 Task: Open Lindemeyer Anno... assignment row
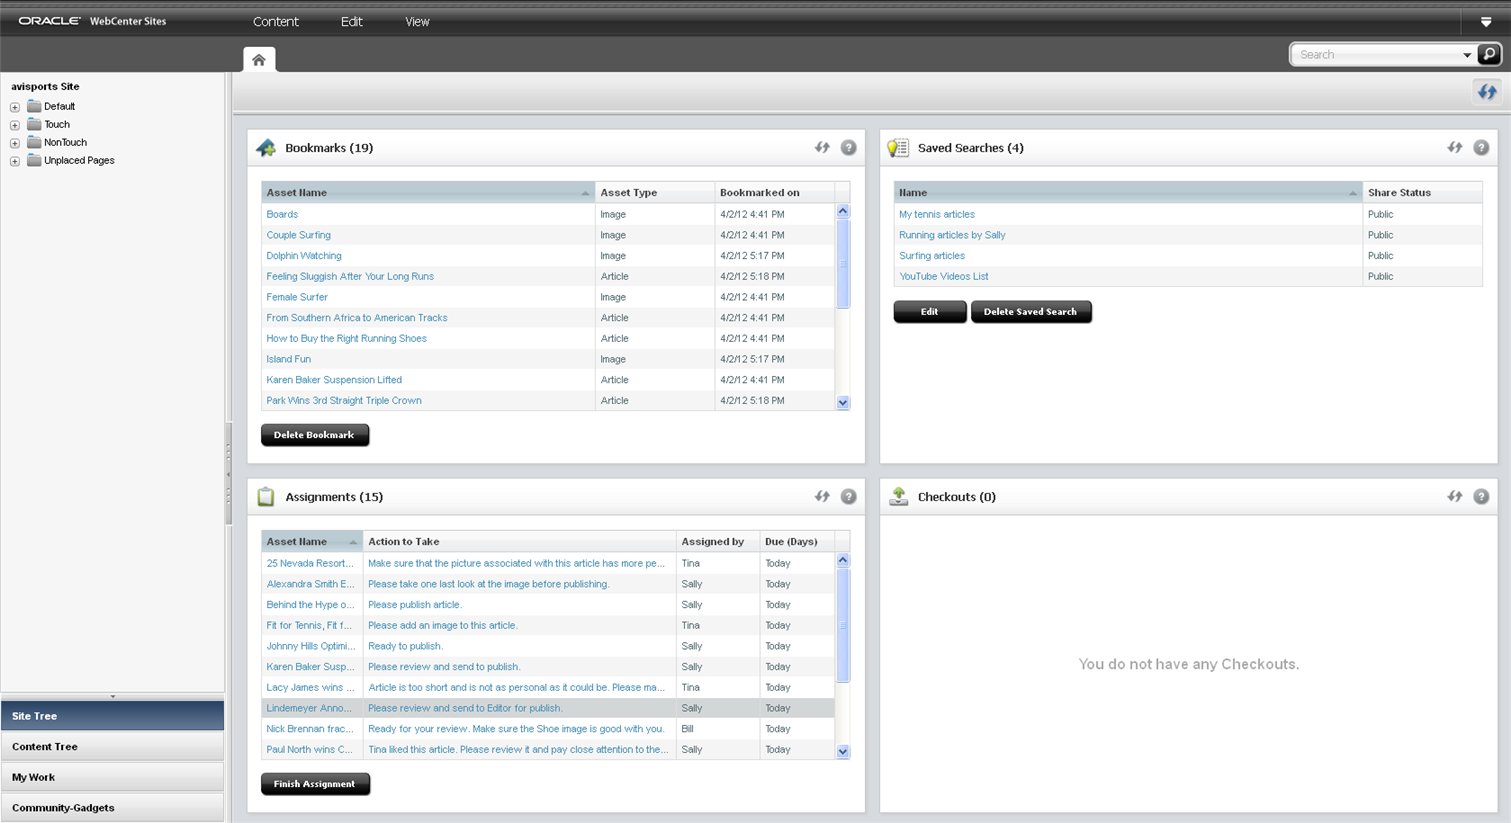[548, 708]
